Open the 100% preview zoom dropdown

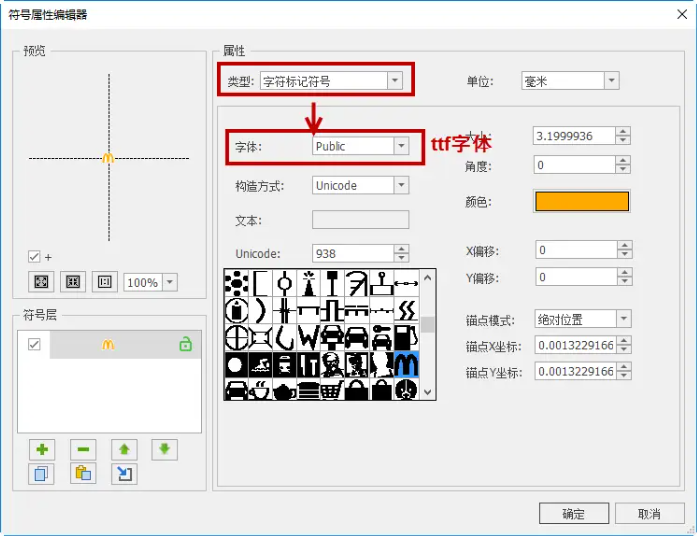[x=170, y=282]
